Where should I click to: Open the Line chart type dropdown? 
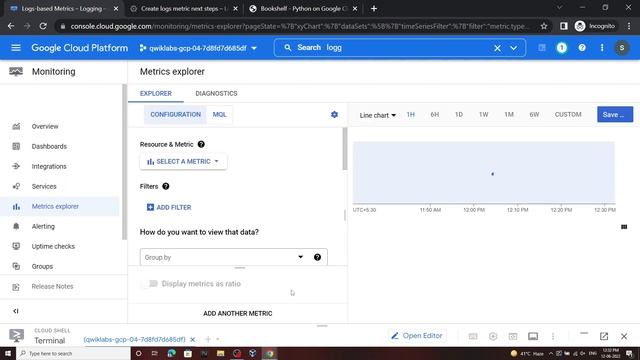[x=378, y=115]
